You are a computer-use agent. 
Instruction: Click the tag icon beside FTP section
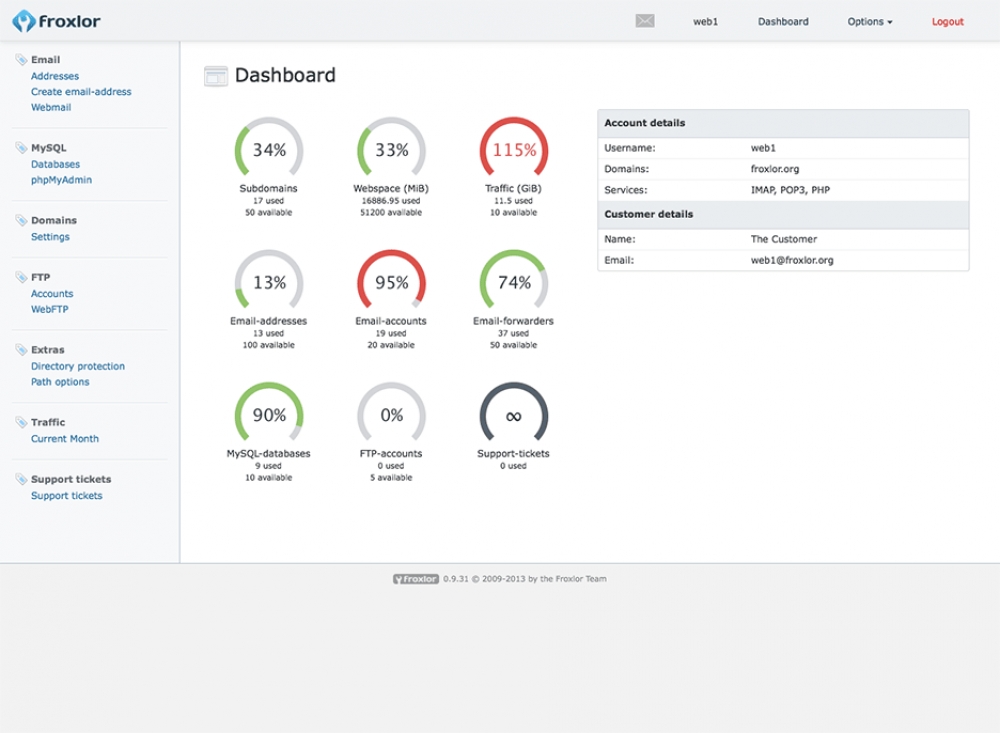point(22,277)
